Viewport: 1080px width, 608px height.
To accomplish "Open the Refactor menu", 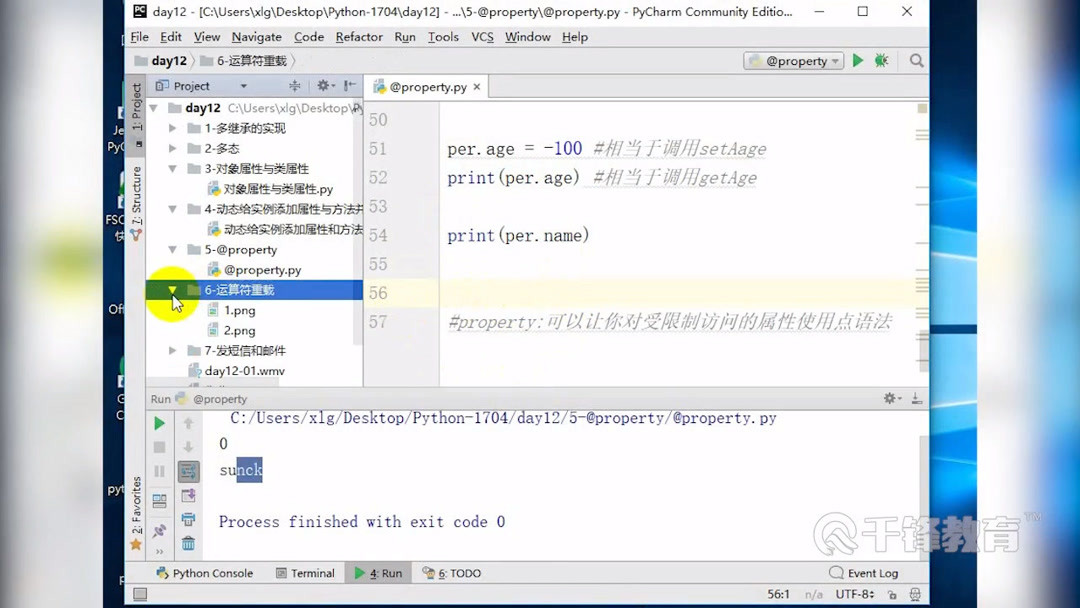I will pyautogui.click(x=359, y=37).
